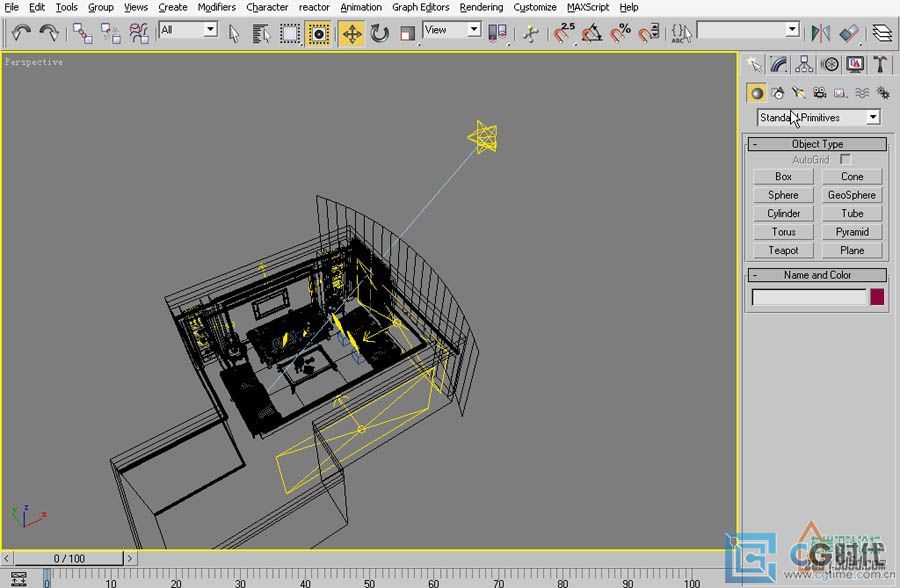
Task: Open the Graph Editors menu
Action: point(421,7)
